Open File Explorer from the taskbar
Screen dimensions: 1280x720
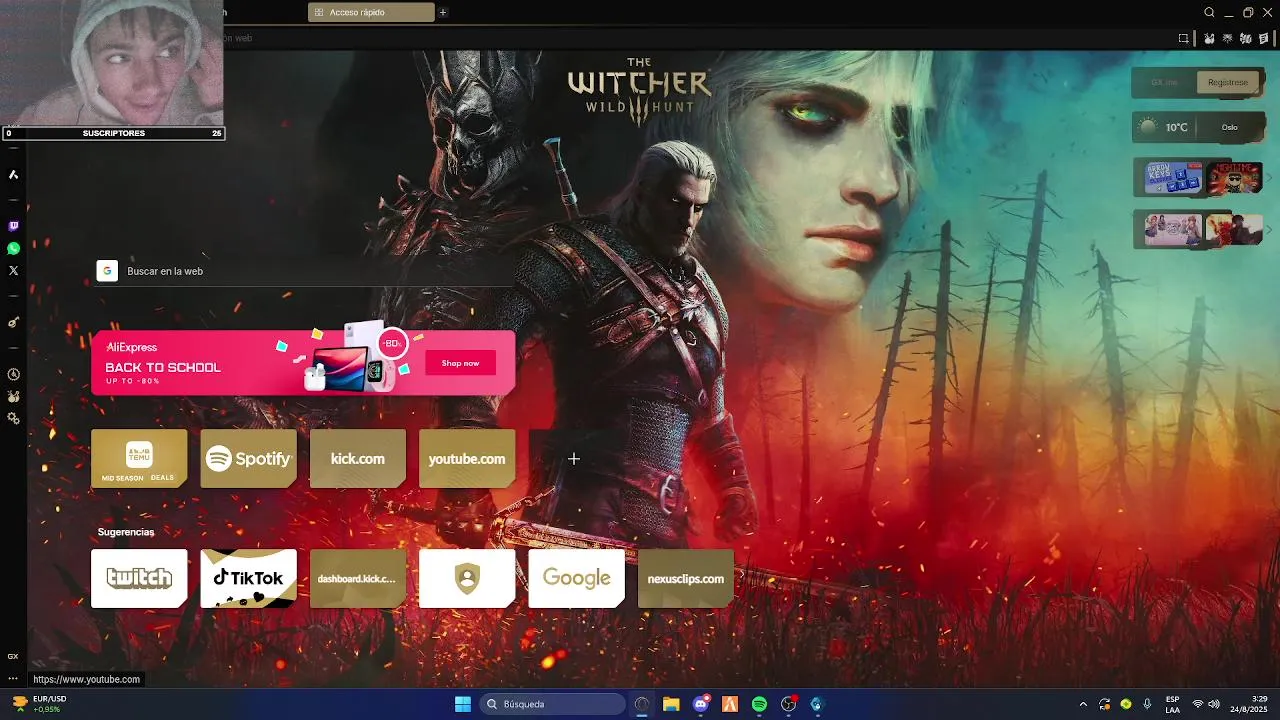[671, 704]
